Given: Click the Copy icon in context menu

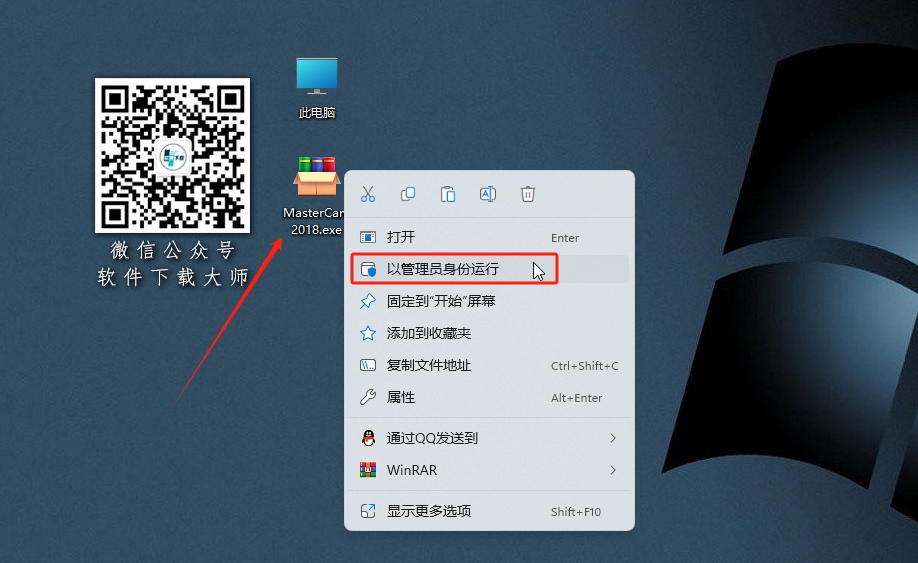Looking at the screenshot, I should (407, 194).
